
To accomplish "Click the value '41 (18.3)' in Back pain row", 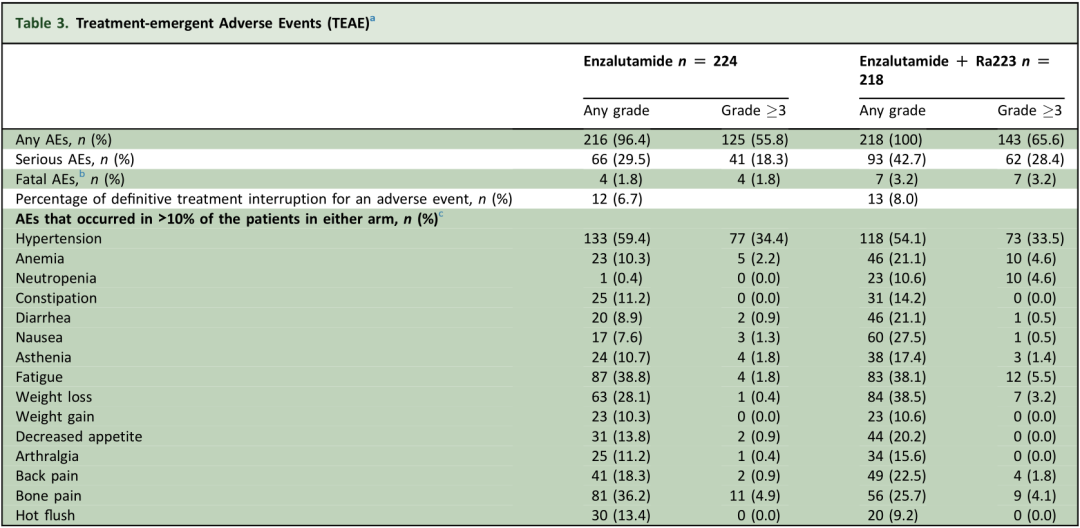I will tap(619, 476).
